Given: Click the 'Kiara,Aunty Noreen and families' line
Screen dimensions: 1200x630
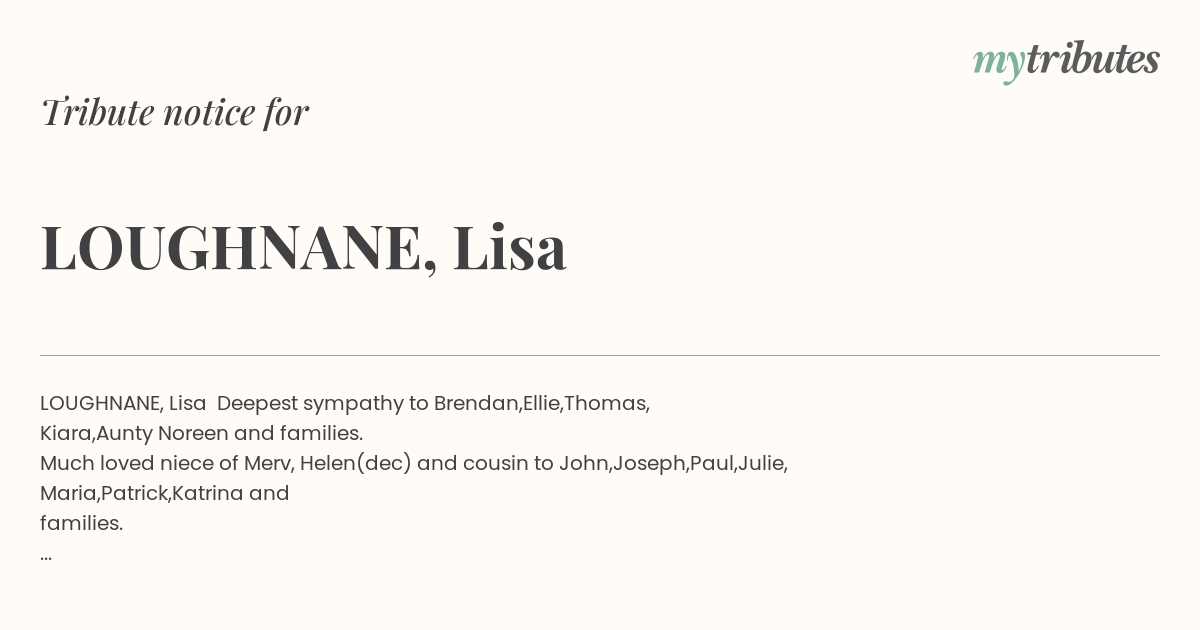Looking at the screenshot, I should (x=201, y=433).
